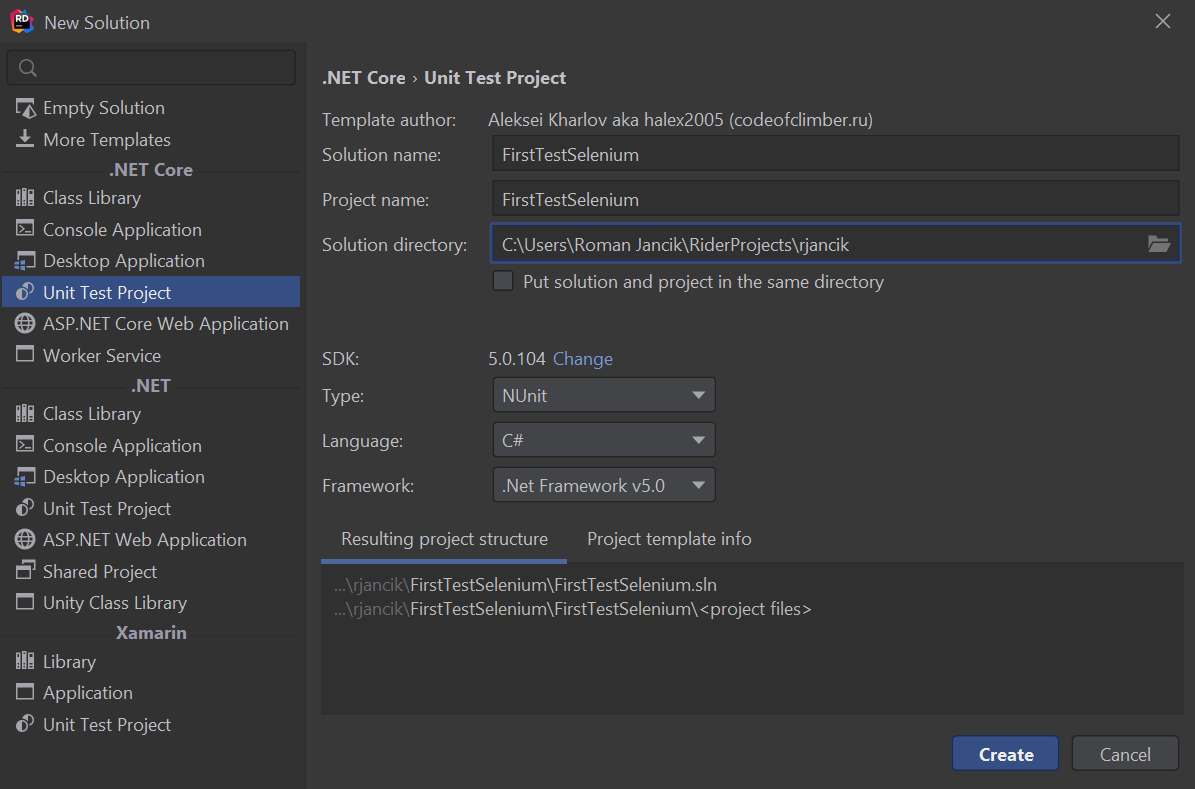Click the Xamarin Unit Test Project icon
The image size is (1195, 789).
(25, 725)
